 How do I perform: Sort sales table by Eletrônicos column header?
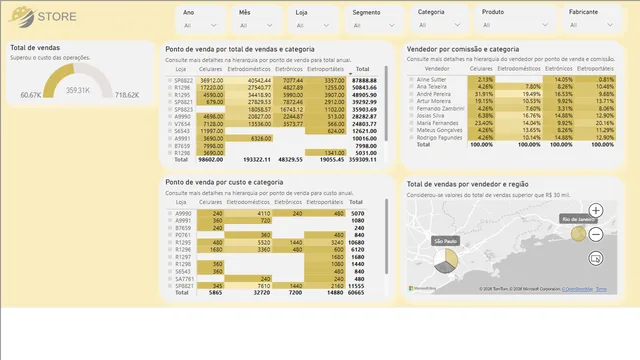tap(289, 69)
